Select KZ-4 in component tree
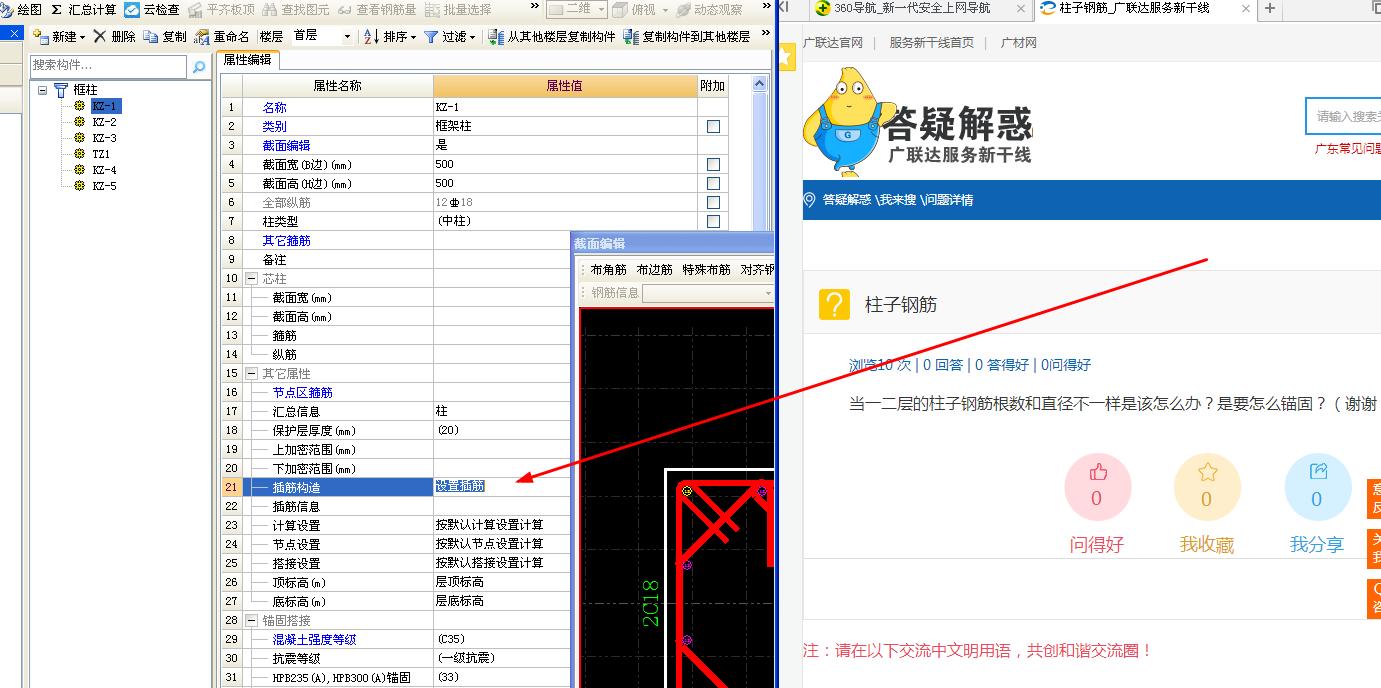The width and height of the screenshot is (1381, 688). (104, 170)
